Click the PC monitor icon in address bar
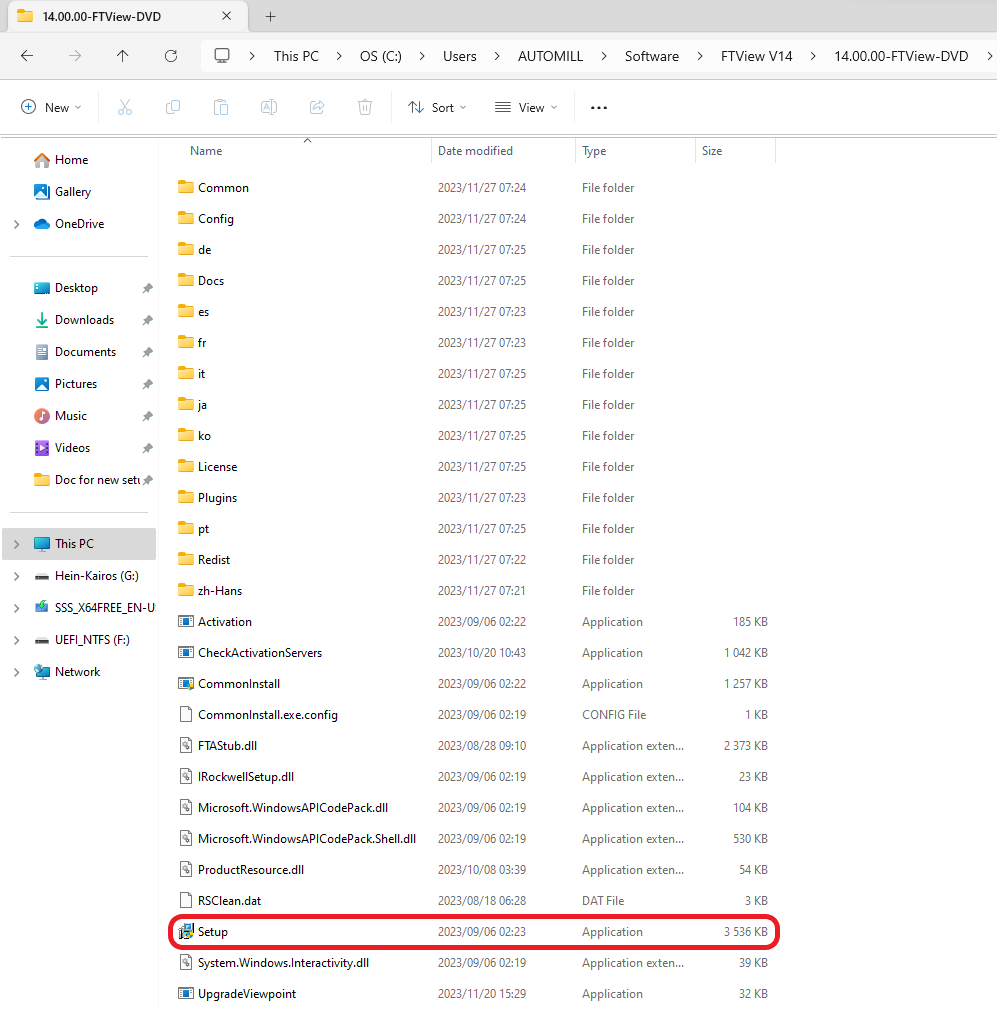Screen dimensions: 997x1016 pos(222,56)
